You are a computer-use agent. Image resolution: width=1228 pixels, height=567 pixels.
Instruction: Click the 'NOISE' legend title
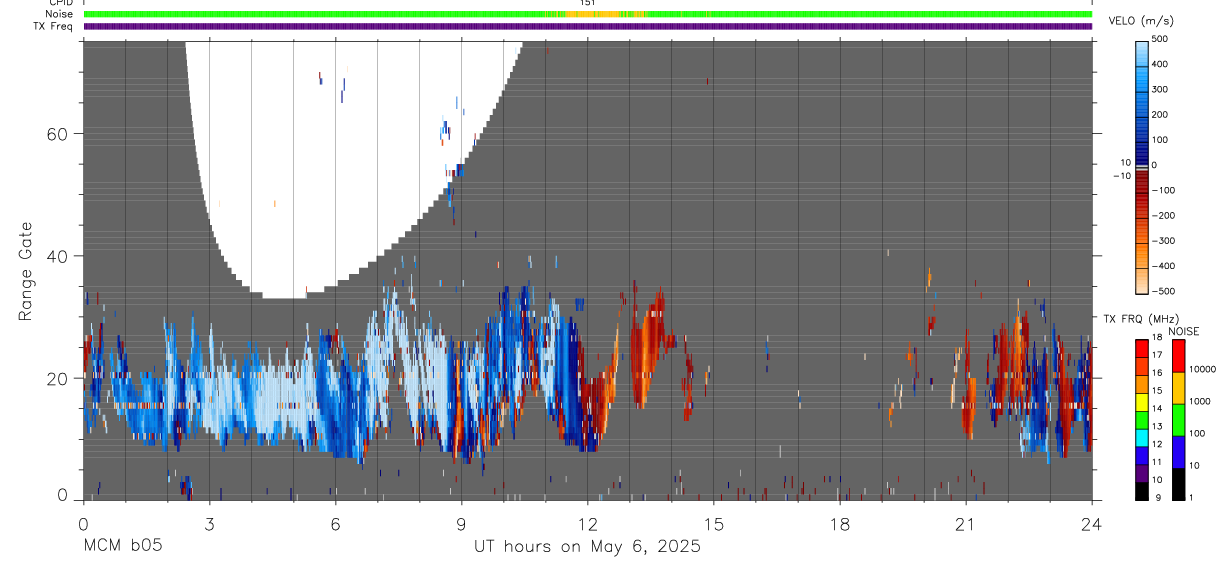1183,331
